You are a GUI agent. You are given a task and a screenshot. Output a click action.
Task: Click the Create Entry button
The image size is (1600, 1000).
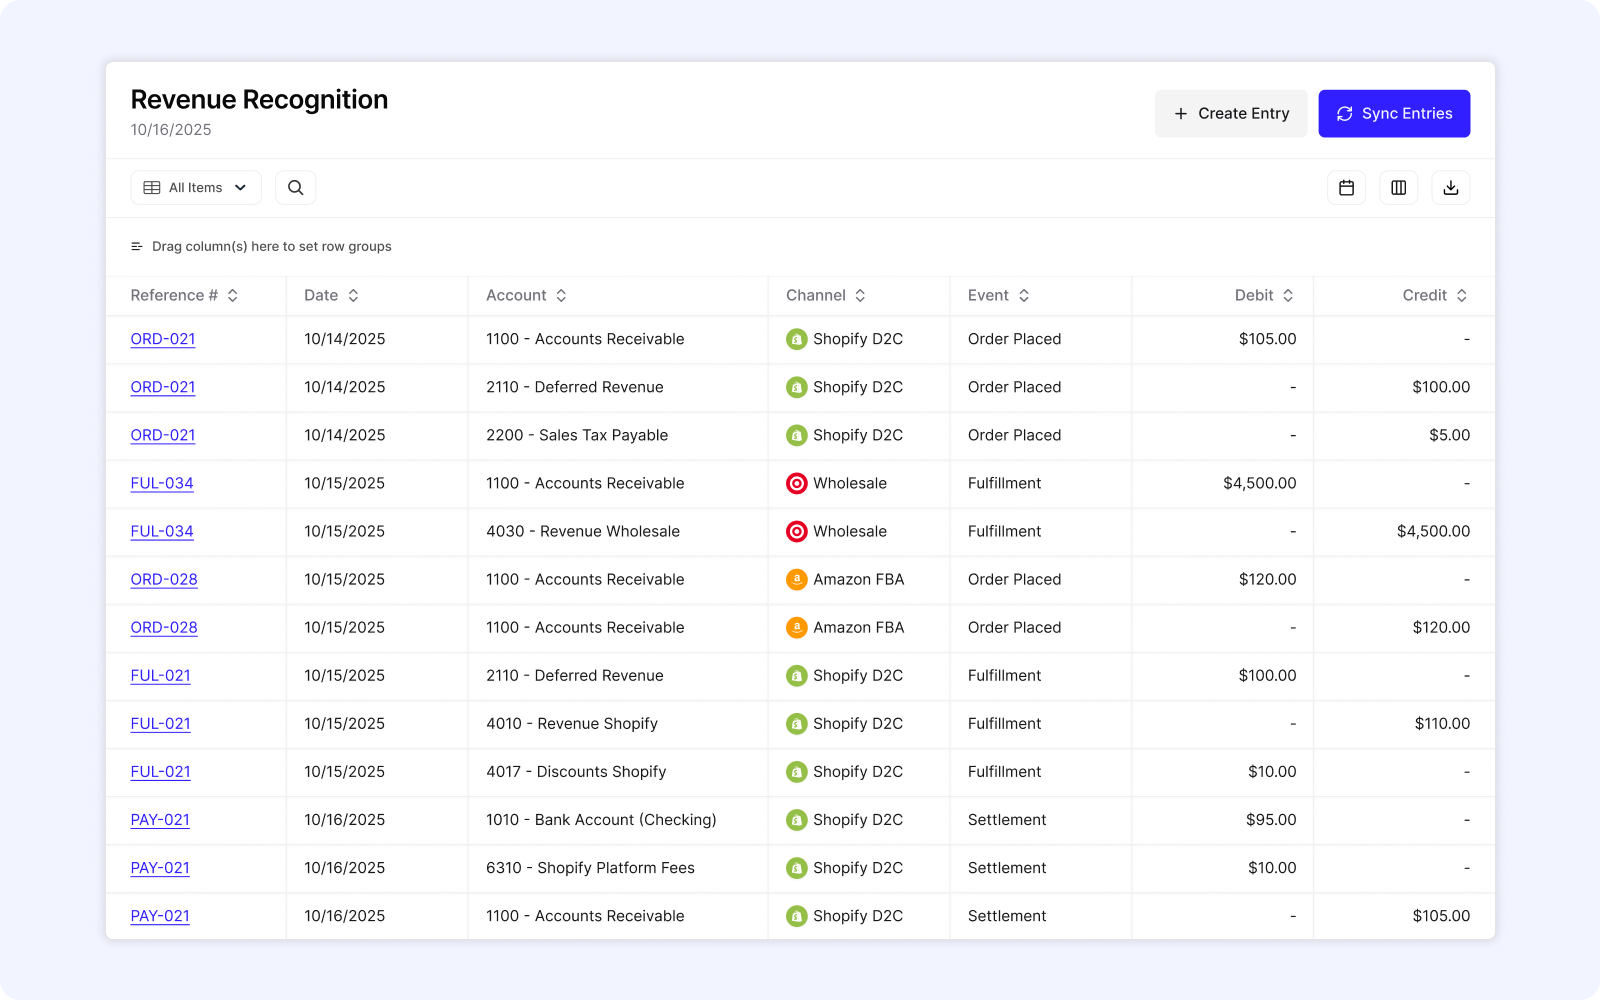pos(1231,113)
